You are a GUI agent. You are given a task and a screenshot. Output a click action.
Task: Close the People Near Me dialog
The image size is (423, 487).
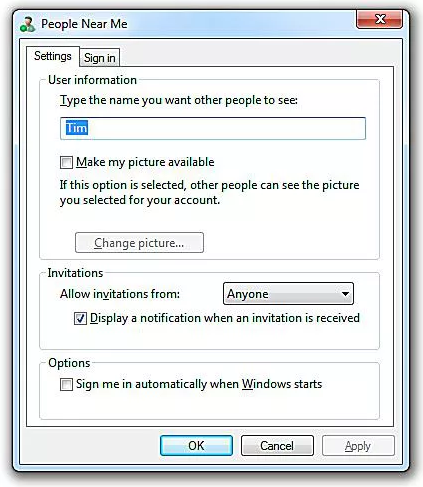click(x=379, y=19)
